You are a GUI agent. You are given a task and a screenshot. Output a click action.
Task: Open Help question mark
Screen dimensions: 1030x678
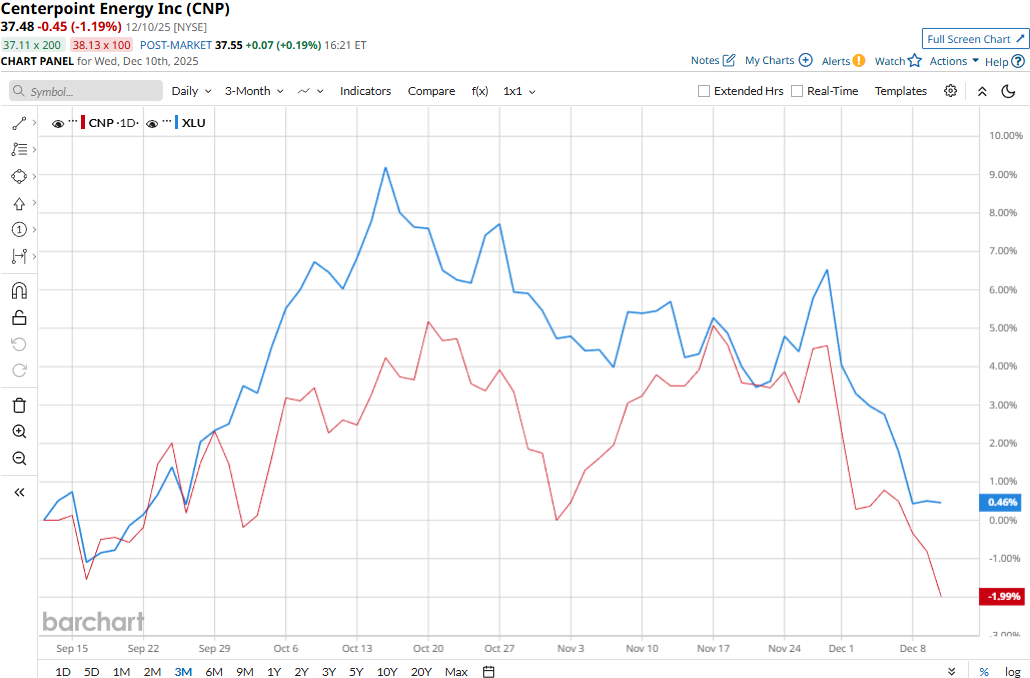[x=1018, y=61]
